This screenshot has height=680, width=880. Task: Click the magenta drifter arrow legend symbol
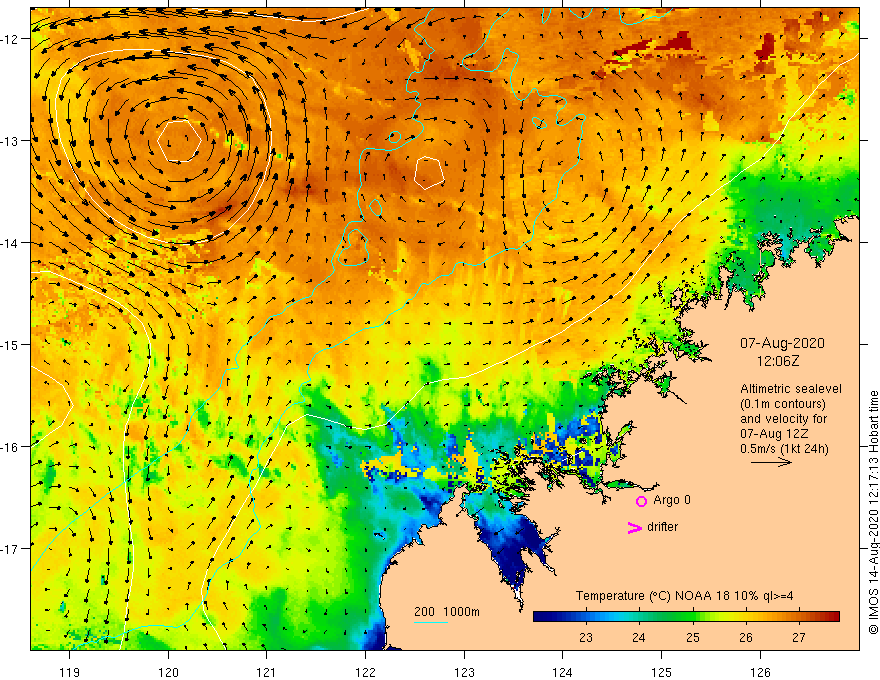pos(634,527)
